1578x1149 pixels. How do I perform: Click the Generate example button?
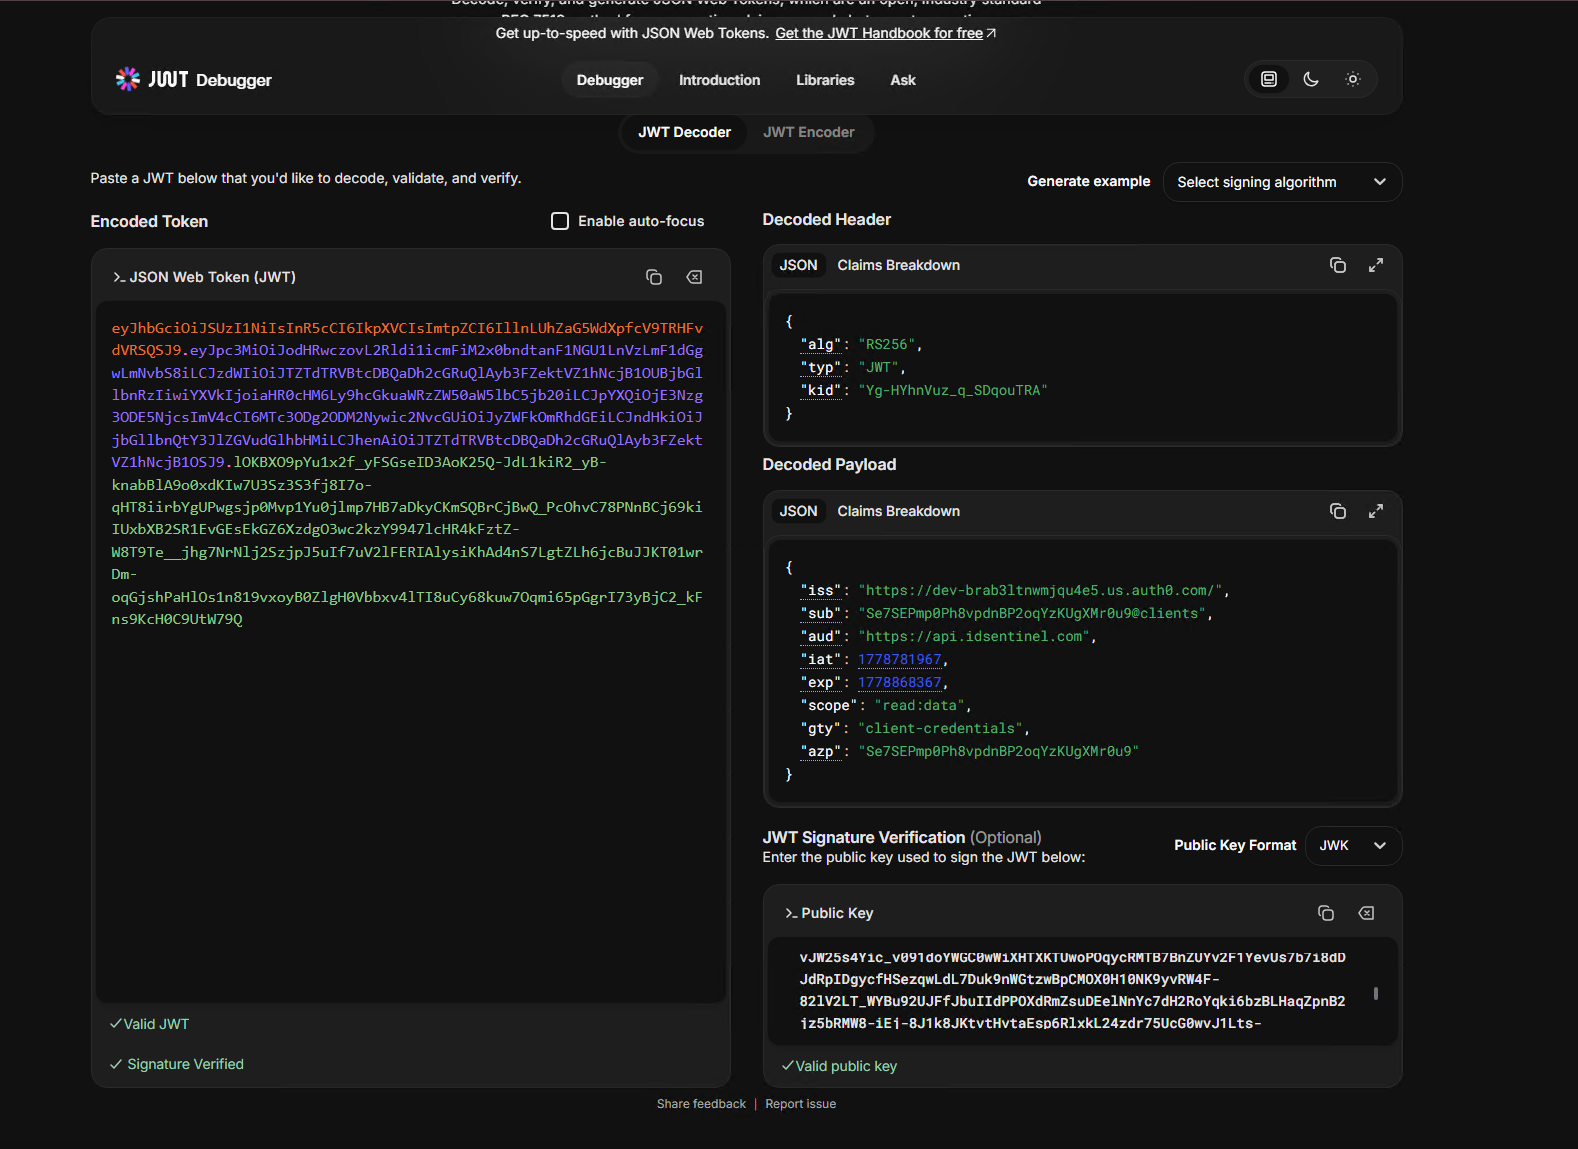pyautogui.click(x=1088, y=181)
